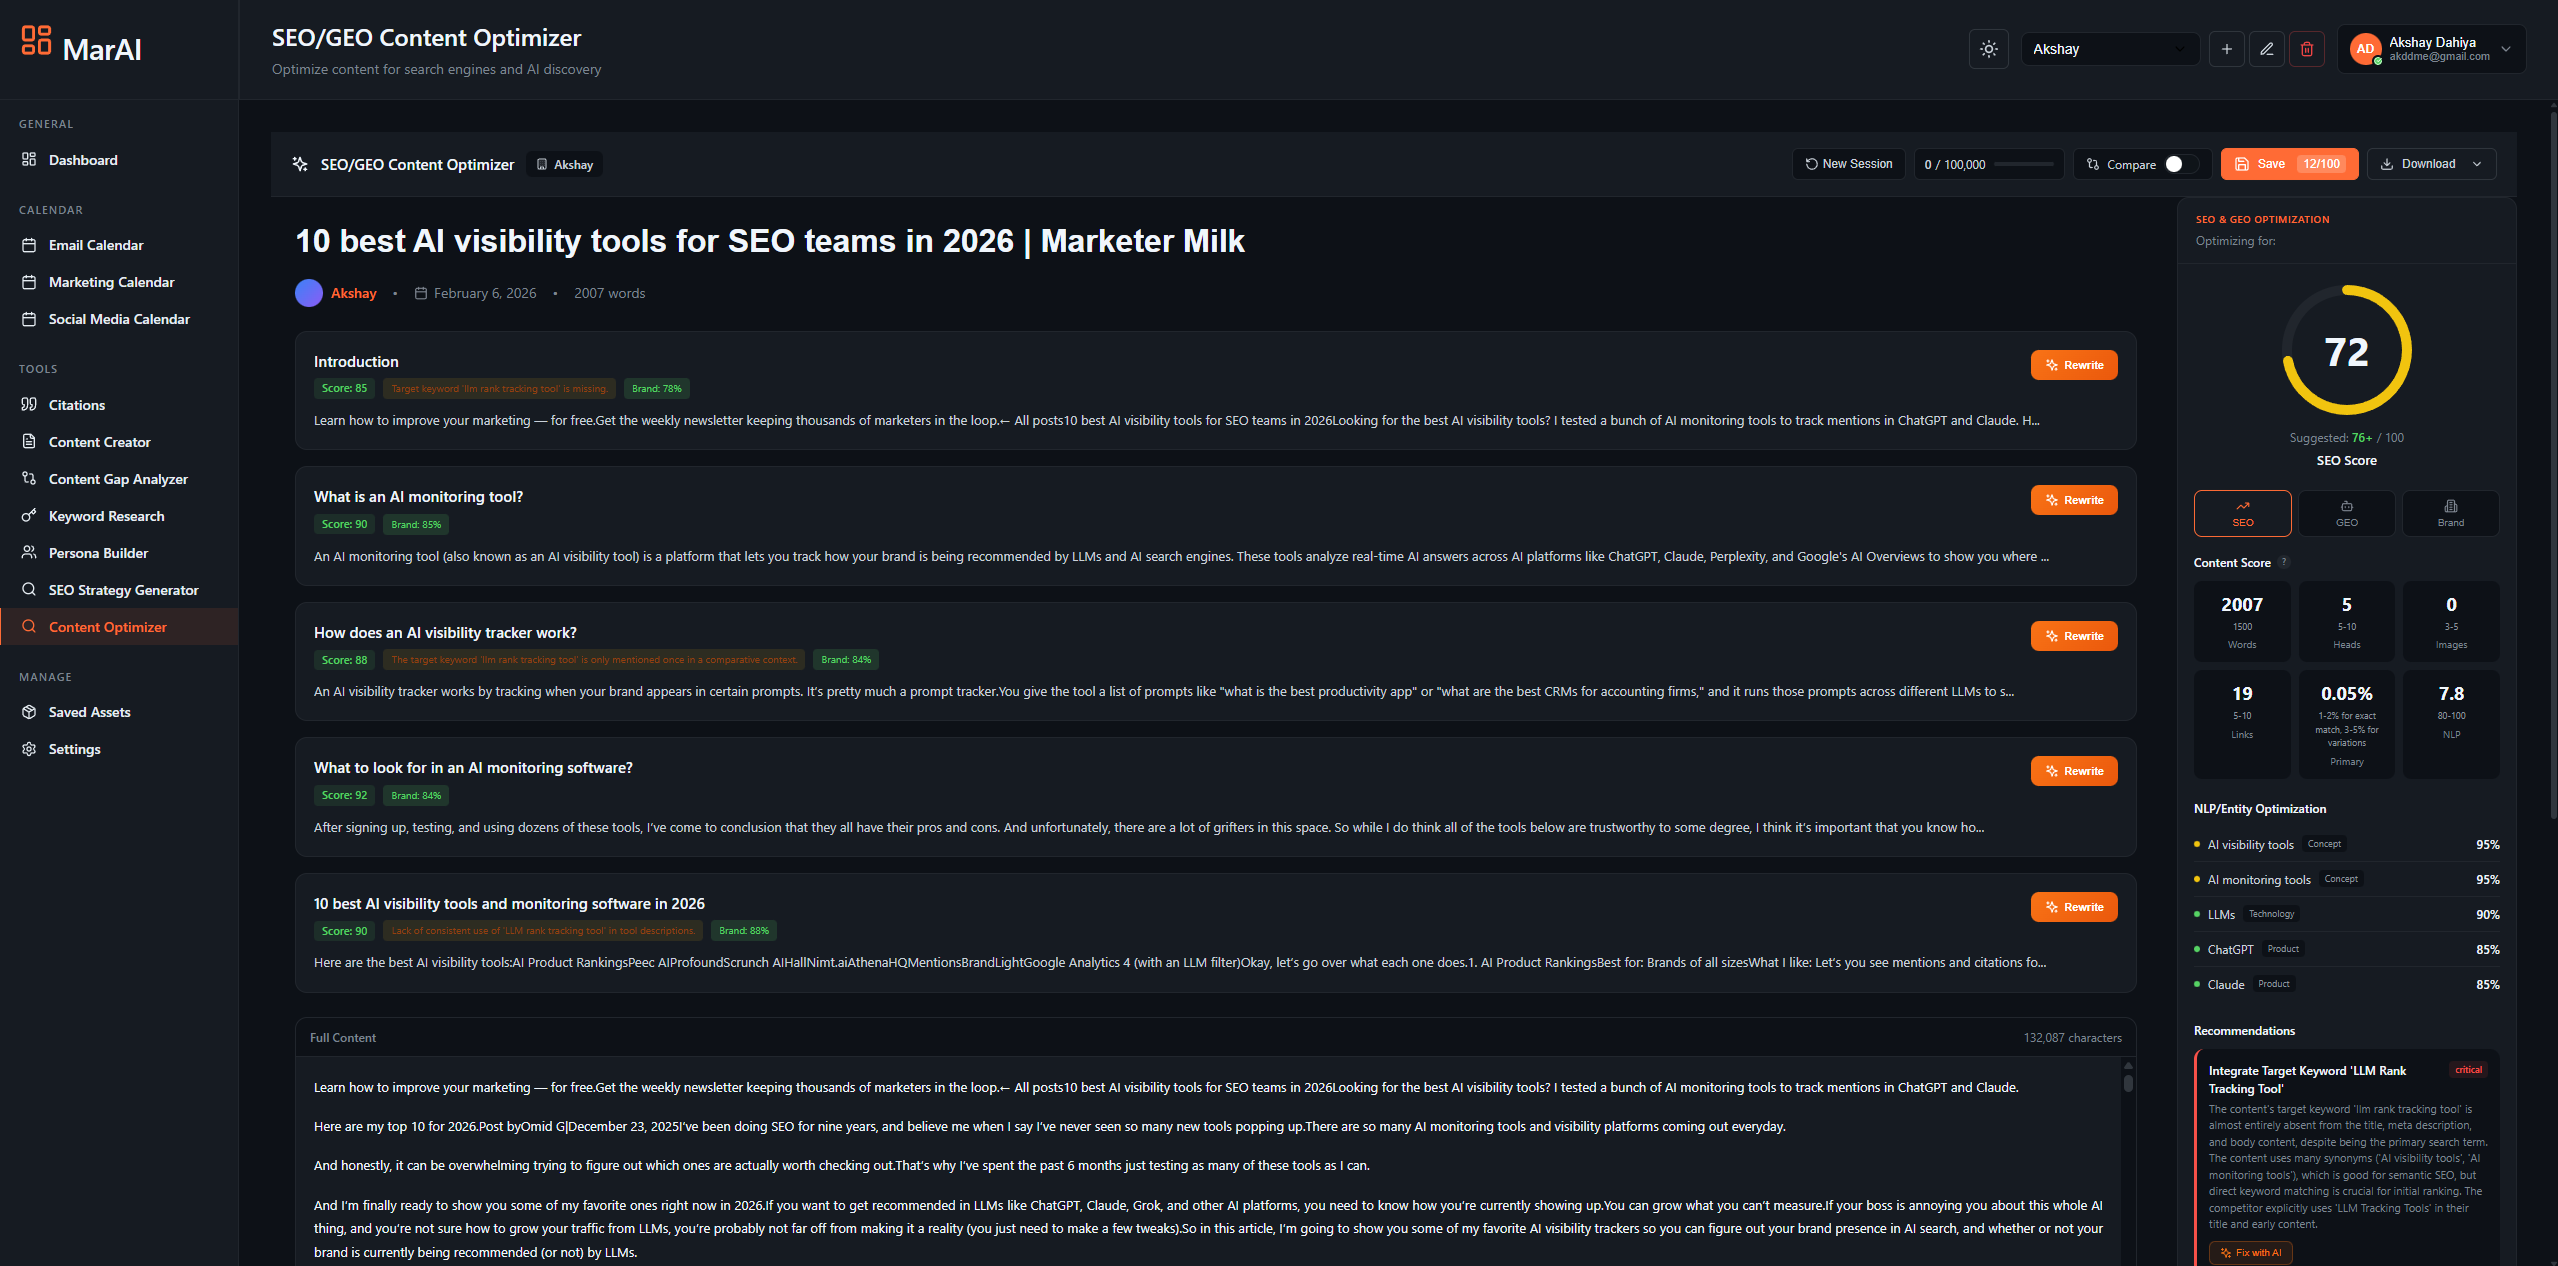Switch to the Brand score tab
The width and height of the screenshot is (2558, 1266).
(x=2450, y=513)
